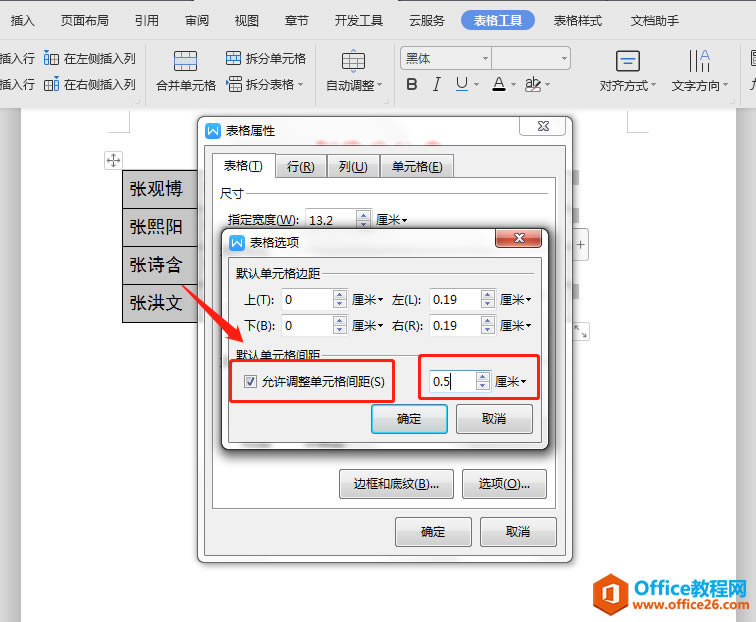The image size is (756, 622).
Task: Toggle Bold formatting
Action: click(412, 84)
